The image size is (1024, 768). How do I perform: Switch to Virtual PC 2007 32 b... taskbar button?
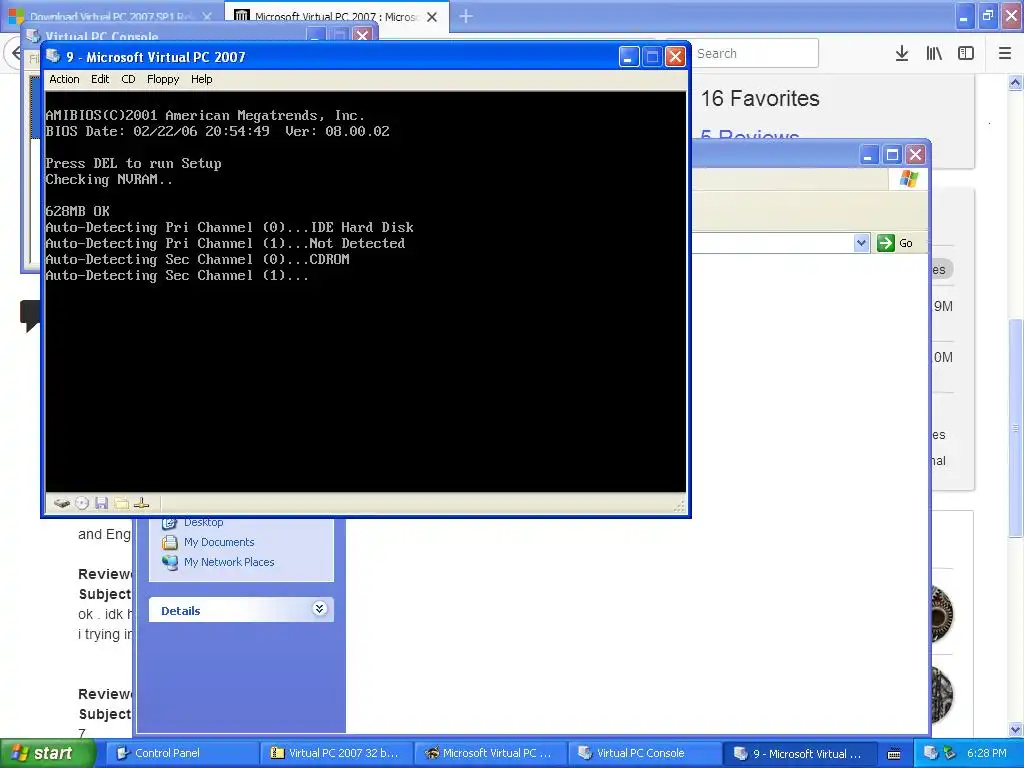click(x=336, y=753)
